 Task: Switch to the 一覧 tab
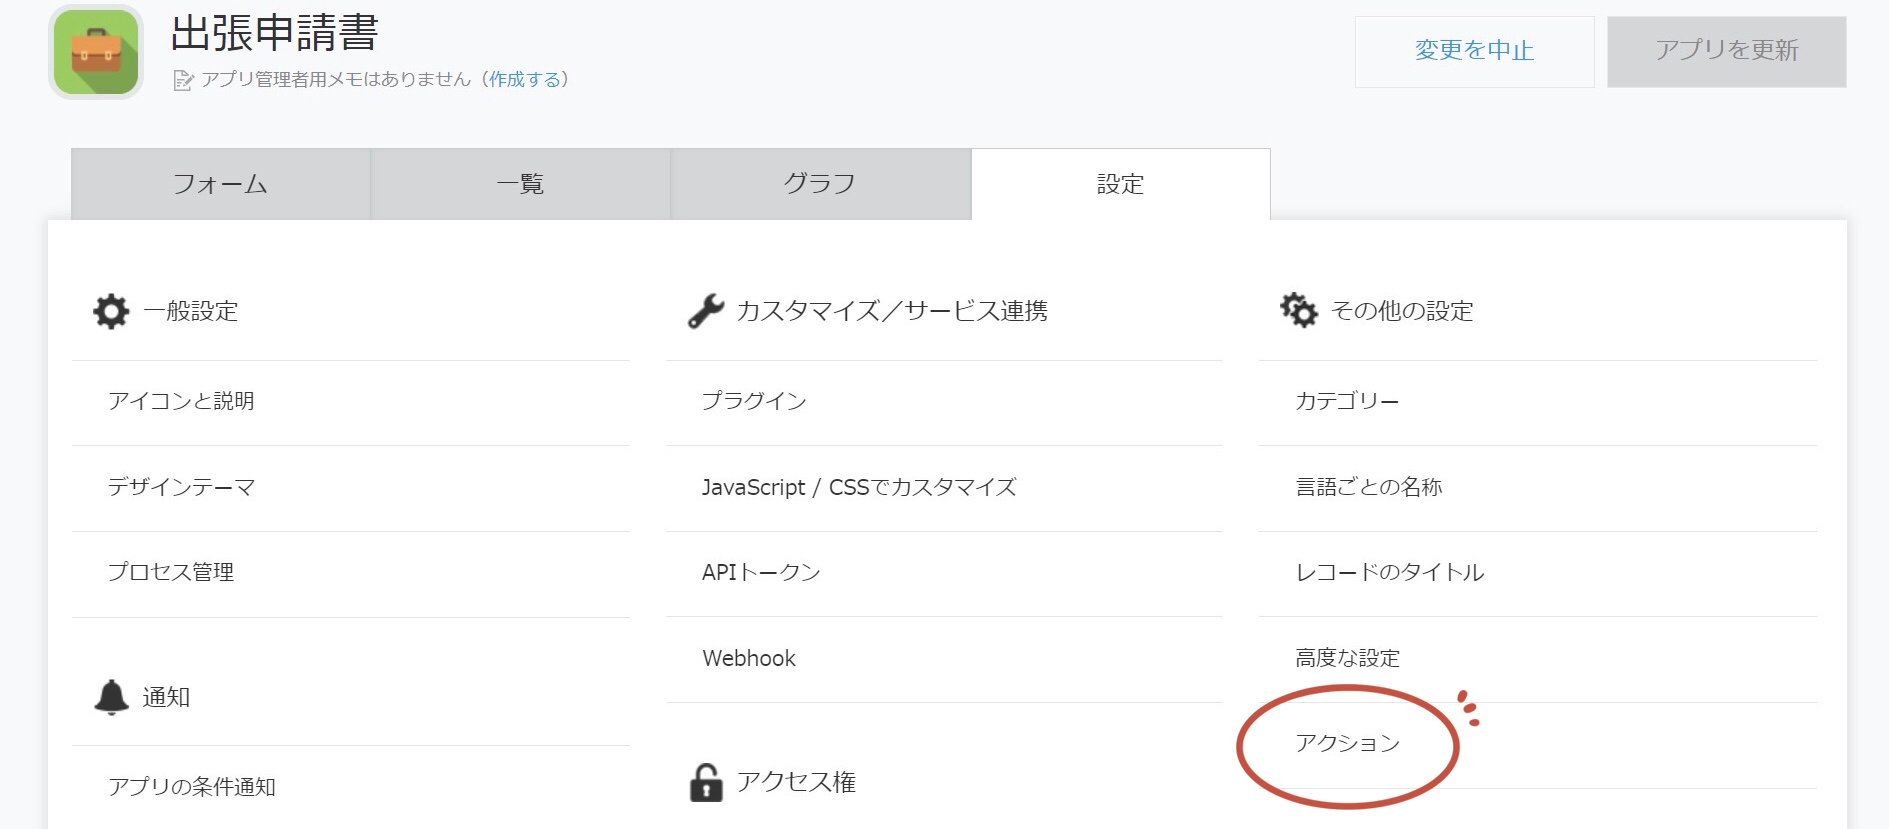[x=521, y=184]
